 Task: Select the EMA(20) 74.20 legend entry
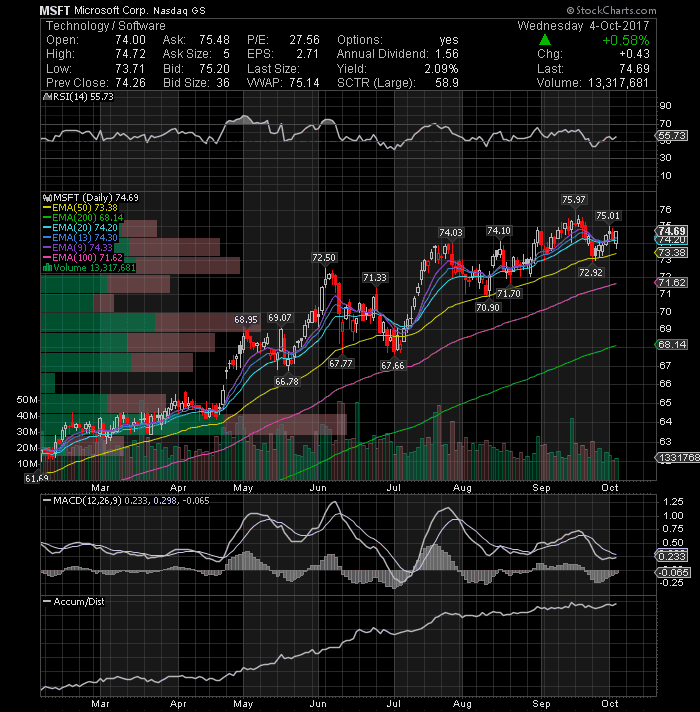[80, 227]
